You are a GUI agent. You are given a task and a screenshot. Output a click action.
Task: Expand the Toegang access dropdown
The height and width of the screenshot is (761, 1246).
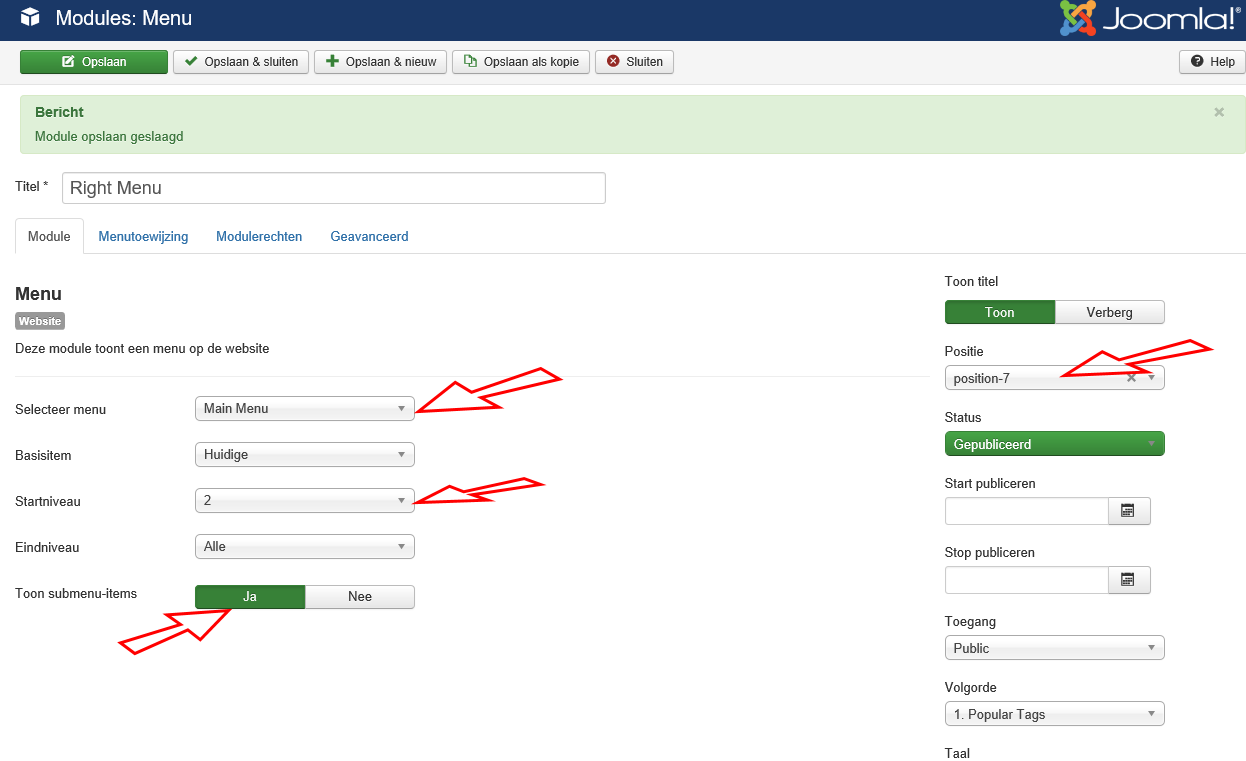1054,648
